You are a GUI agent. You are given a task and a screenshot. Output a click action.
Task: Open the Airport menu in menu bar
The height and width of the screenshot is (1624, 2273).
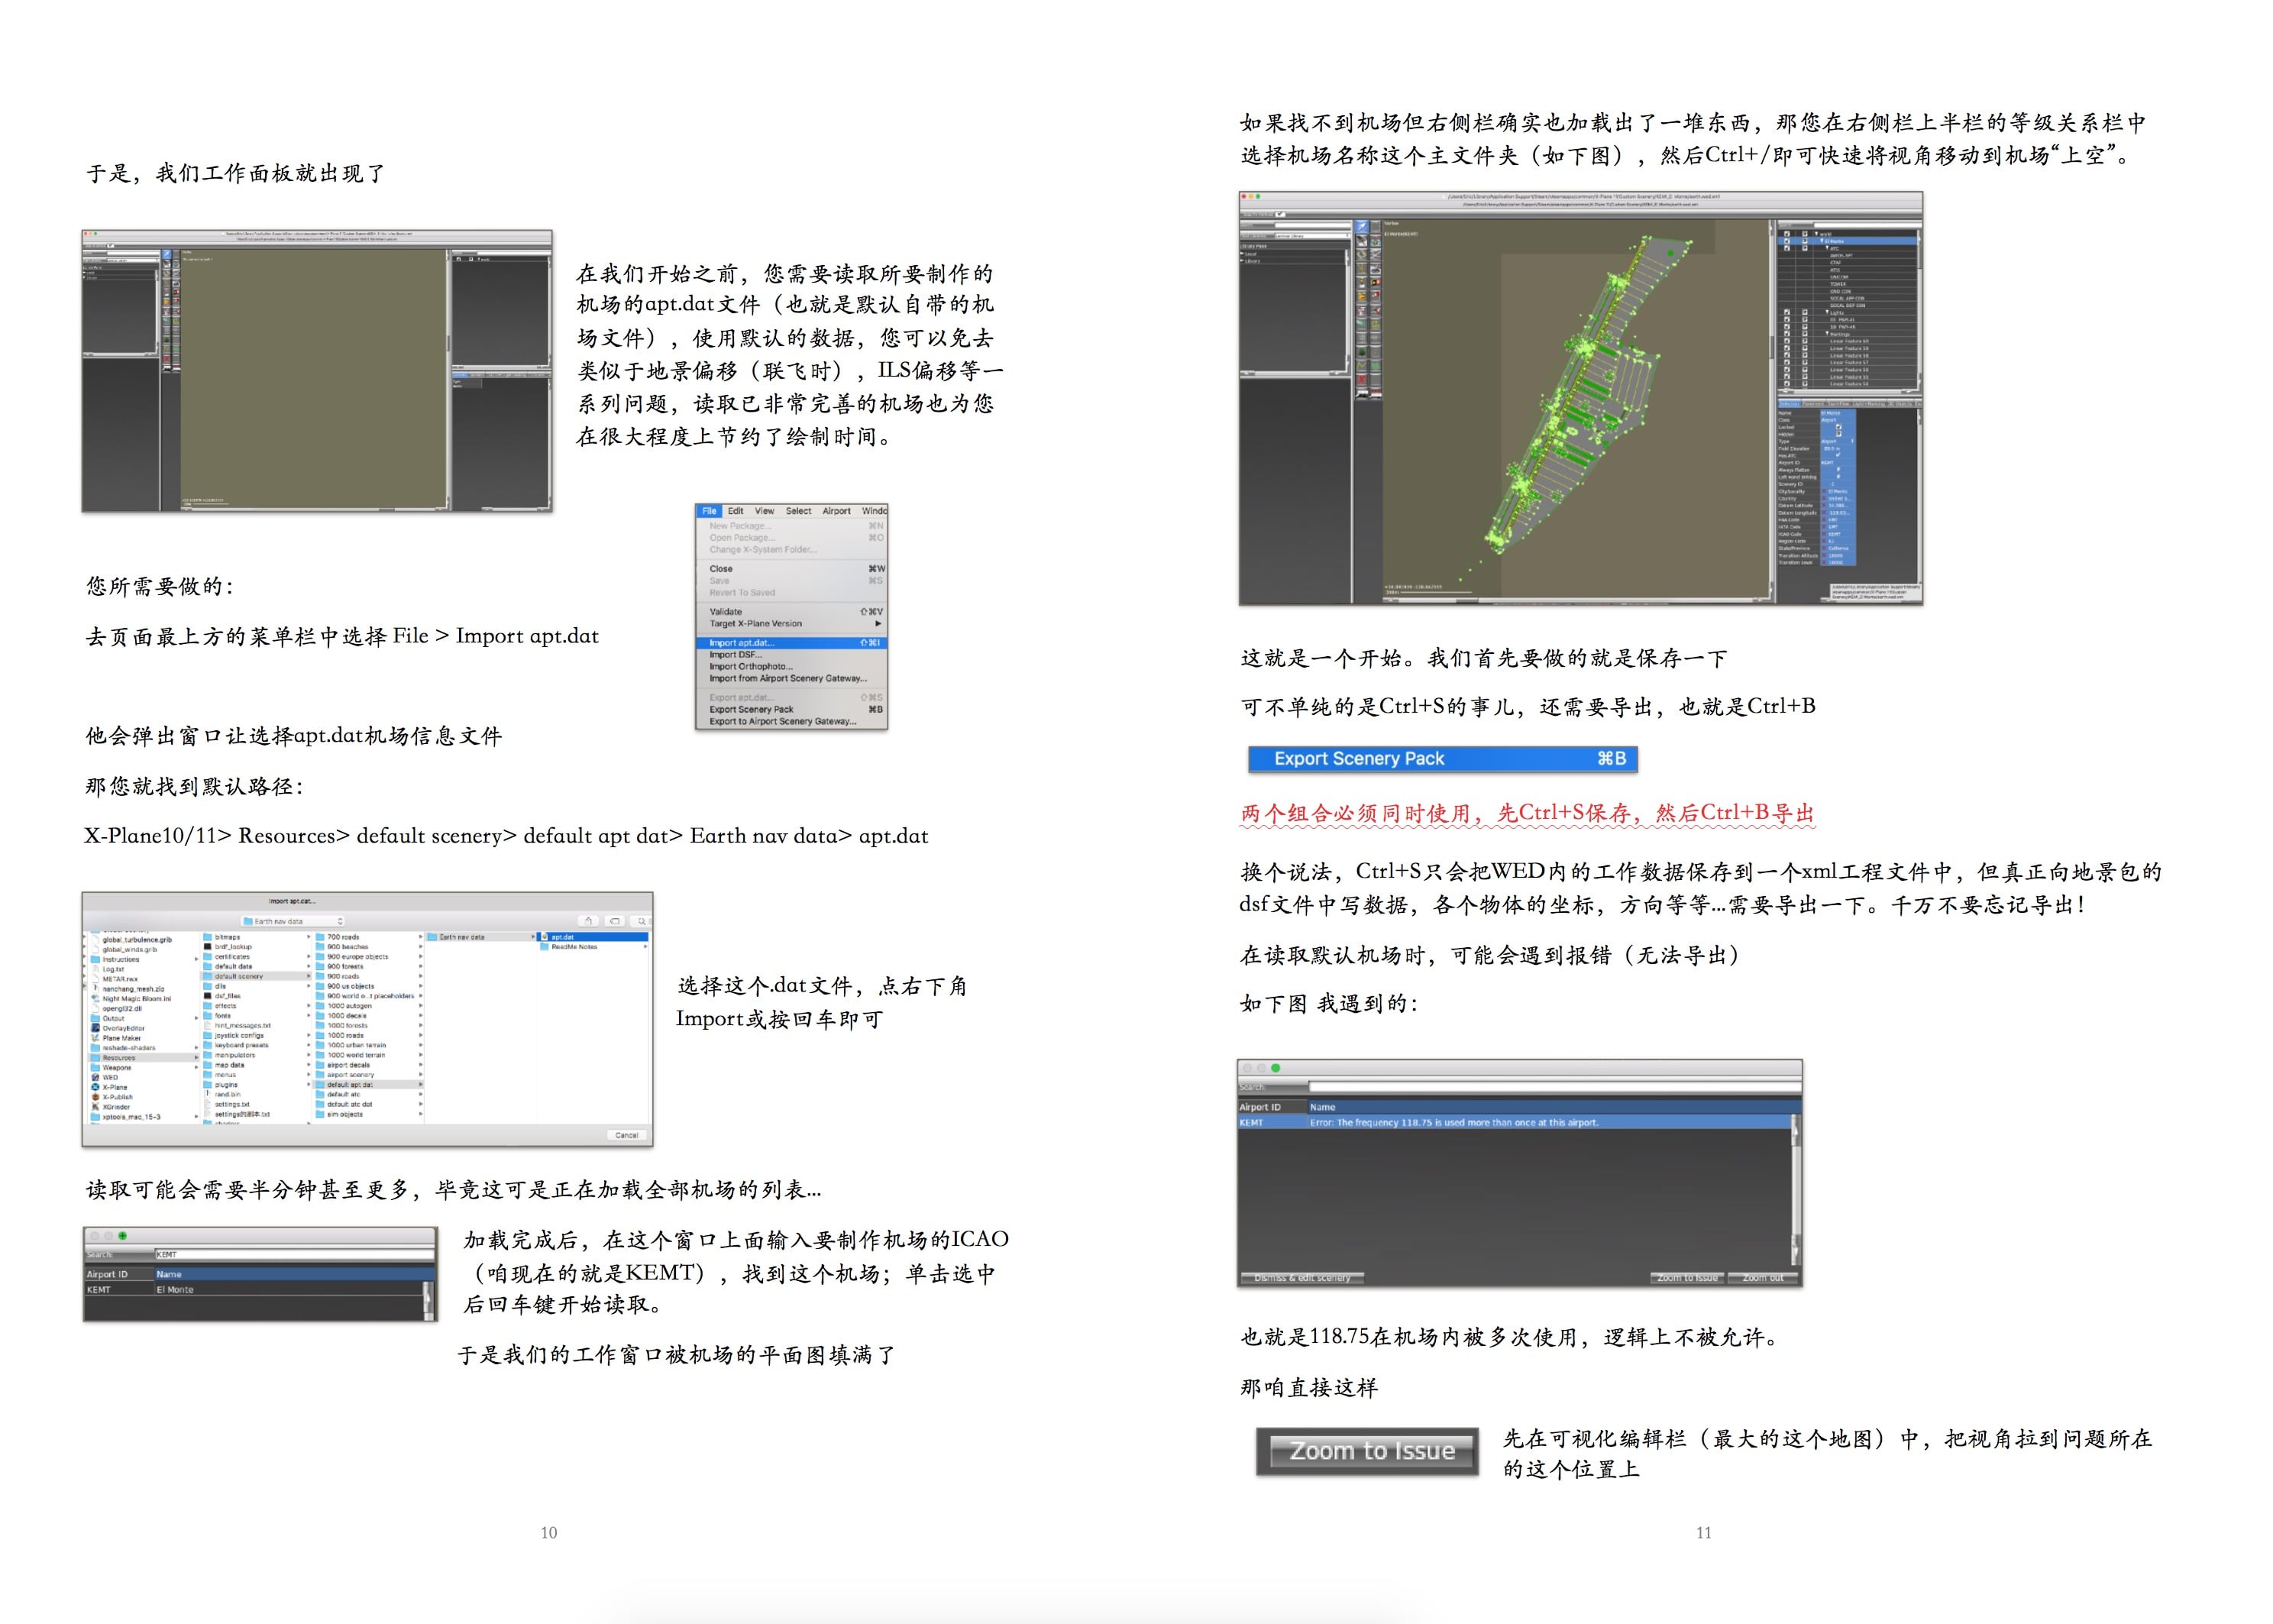pos(836,511)
